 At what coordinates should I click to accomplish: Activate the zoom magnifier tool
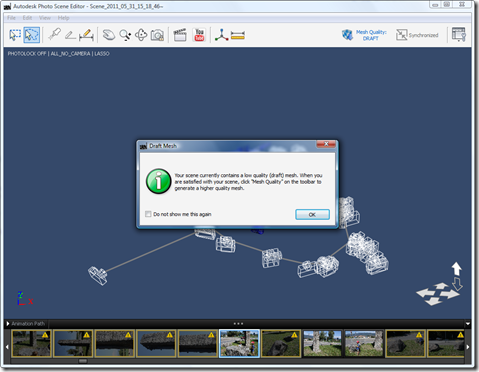pyautogui.click(x=125, y=35)
